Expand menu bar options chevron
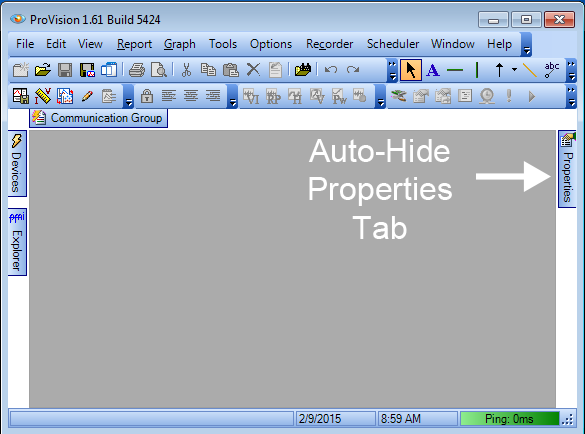585x434 pixels. 526,44
